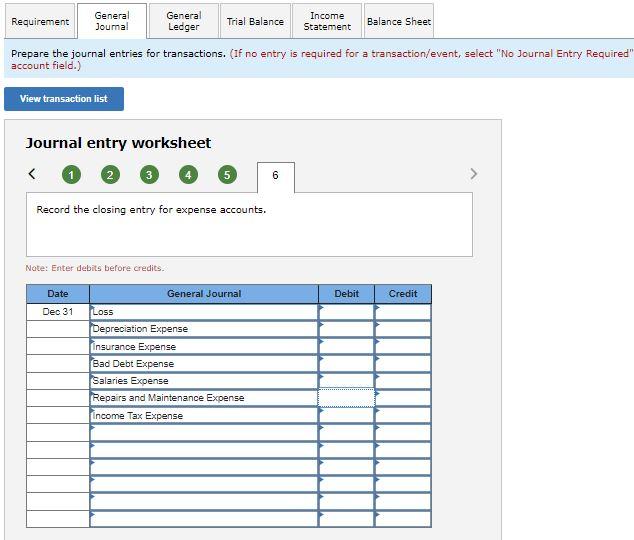Screen dimensions: 634x540
Task: Click the debit field for Loss
Action: pos(347,312)
